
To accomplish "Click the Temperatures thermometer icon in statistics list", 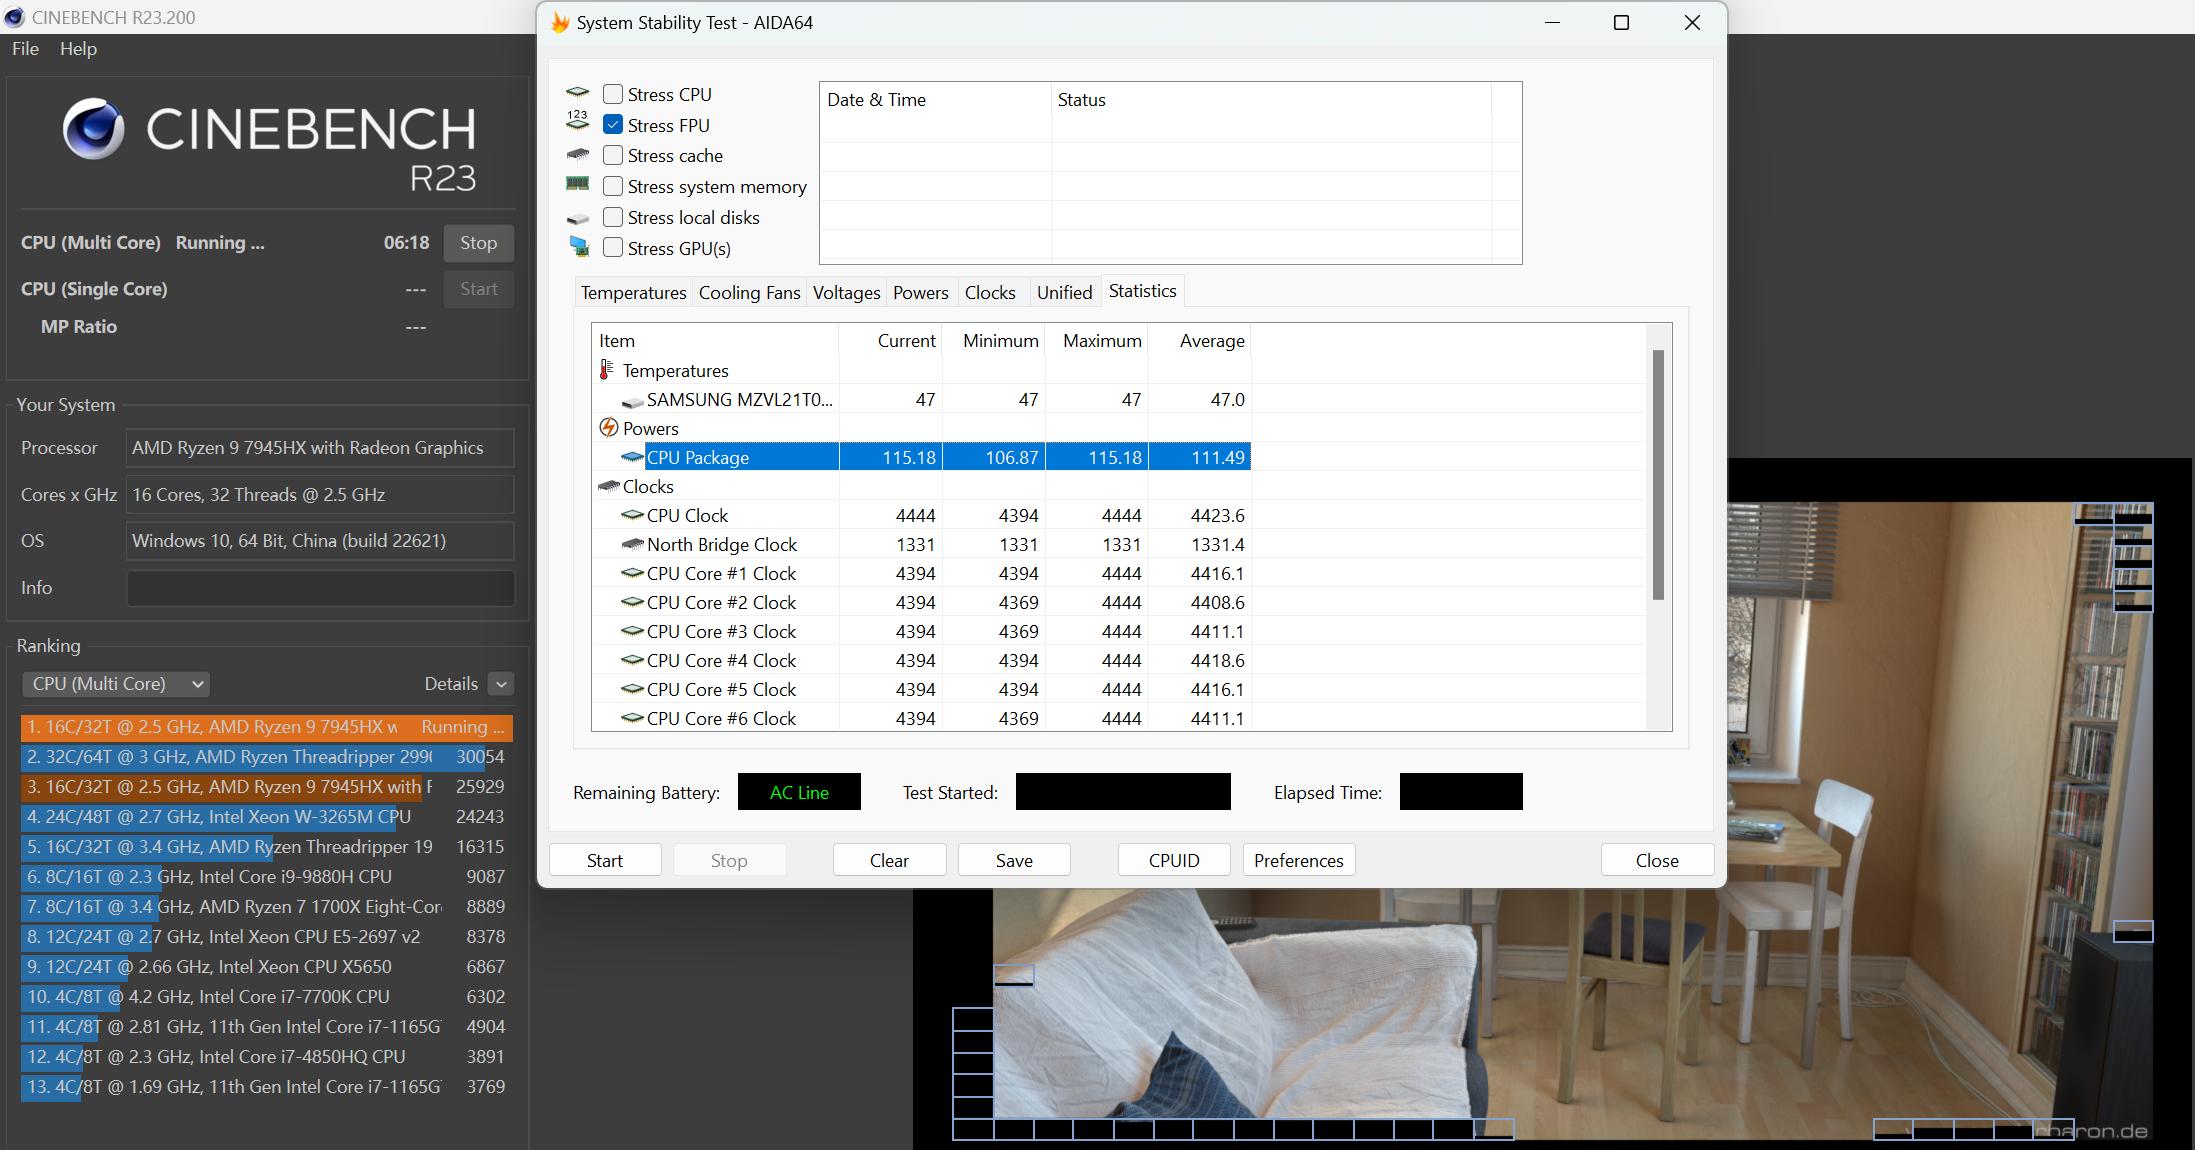I will tap(606, 370).
